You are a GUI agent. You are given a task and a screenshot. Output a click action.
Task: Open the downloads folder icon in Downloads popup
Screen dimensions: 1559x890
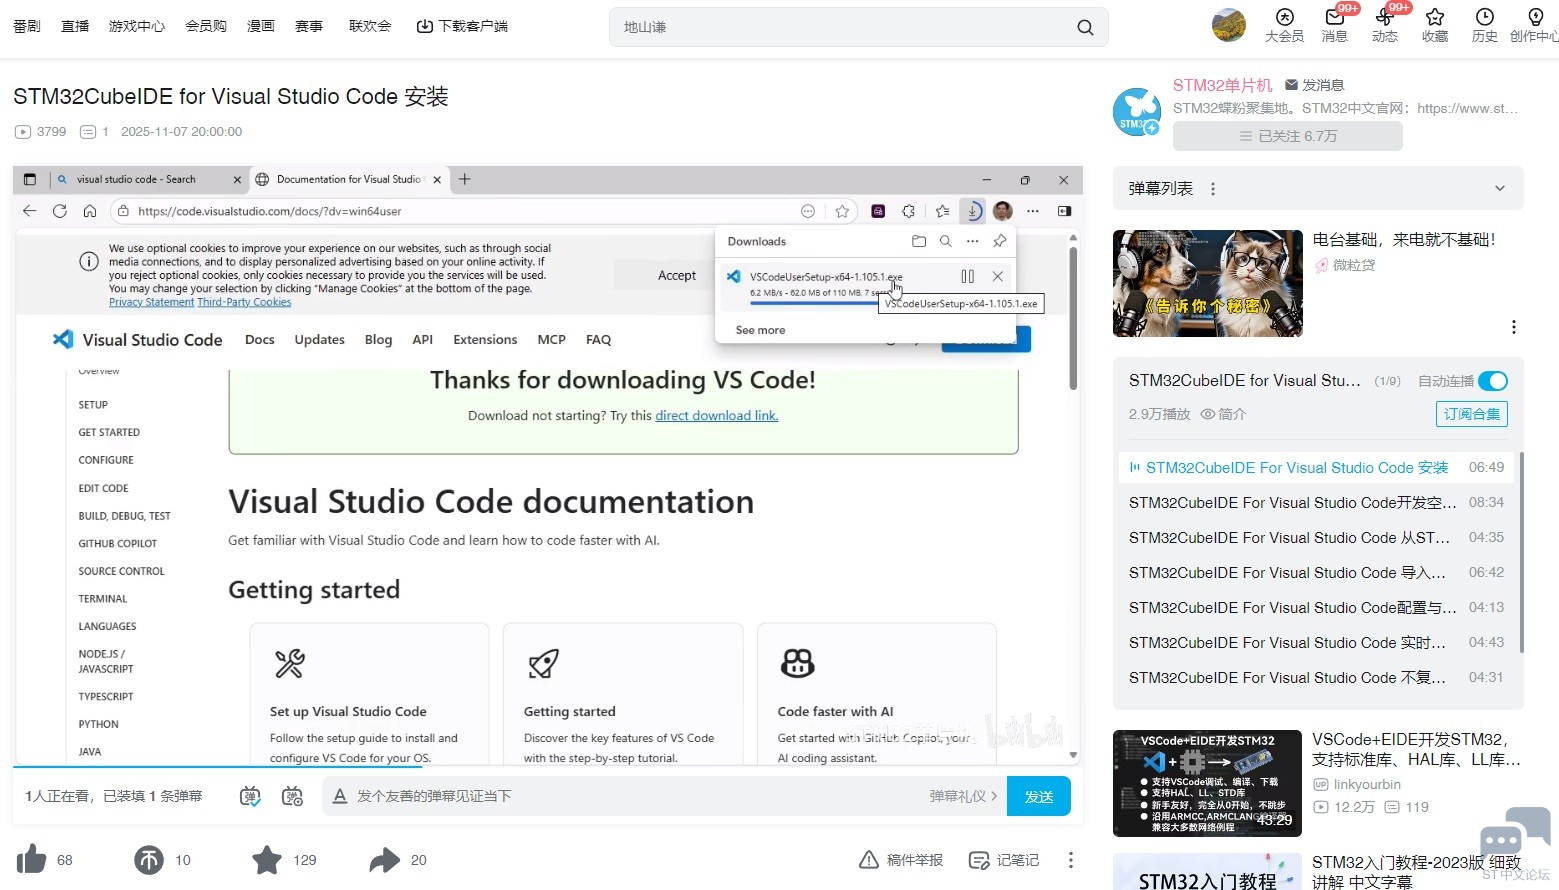coord(919,241)
